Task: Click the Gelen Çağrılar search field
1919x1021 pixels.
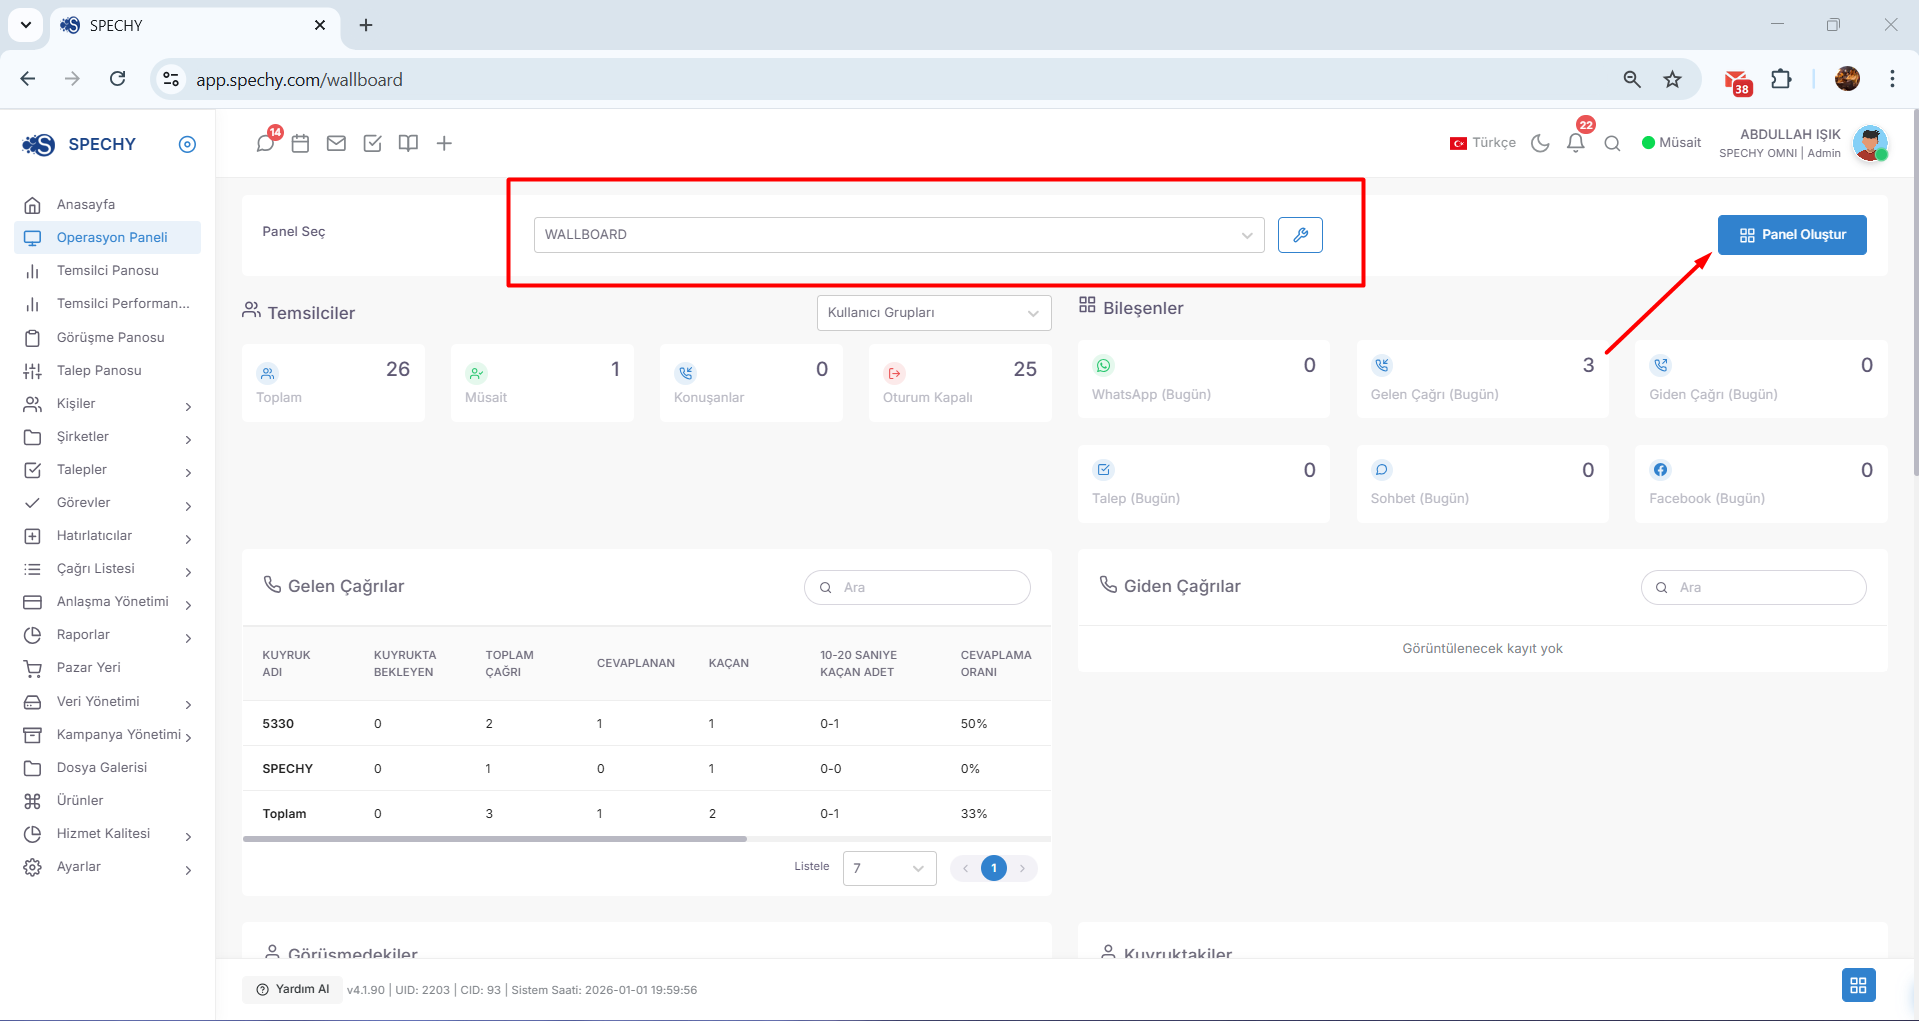Action: click(917, 588)
